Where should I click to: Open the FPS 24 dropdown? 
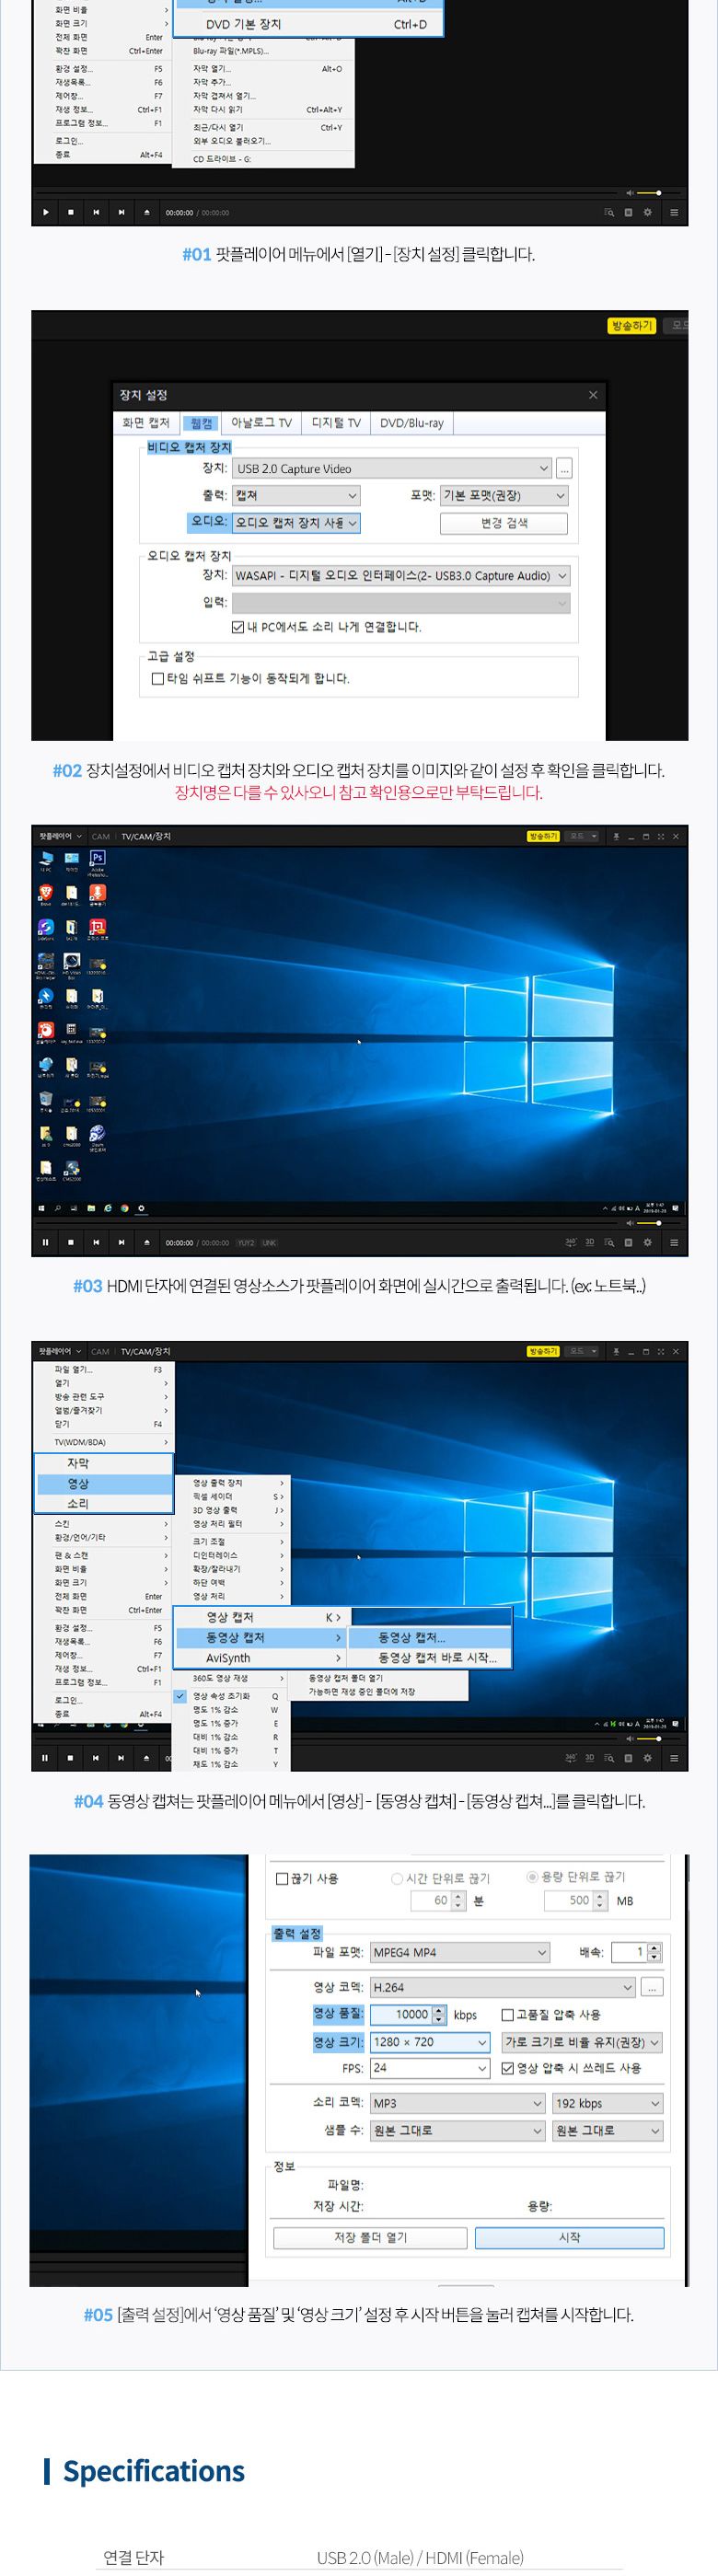430,2067
